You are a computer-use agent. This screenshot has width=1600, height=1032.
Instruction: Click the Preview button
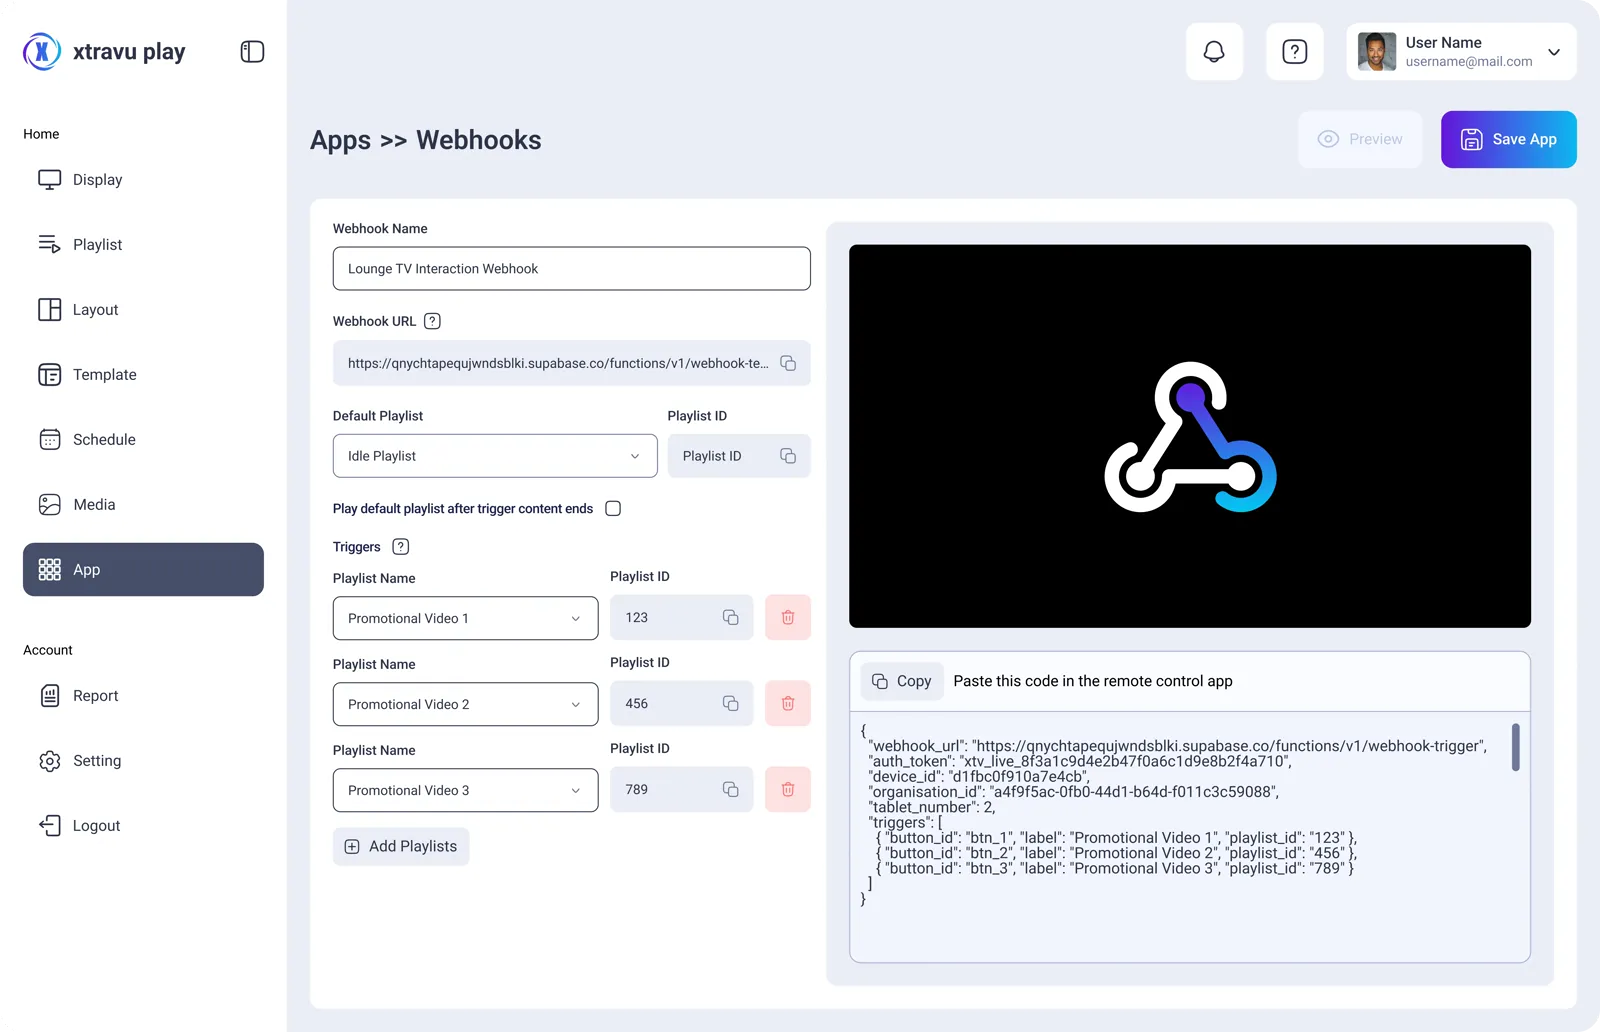click(x=1360, y=140)
